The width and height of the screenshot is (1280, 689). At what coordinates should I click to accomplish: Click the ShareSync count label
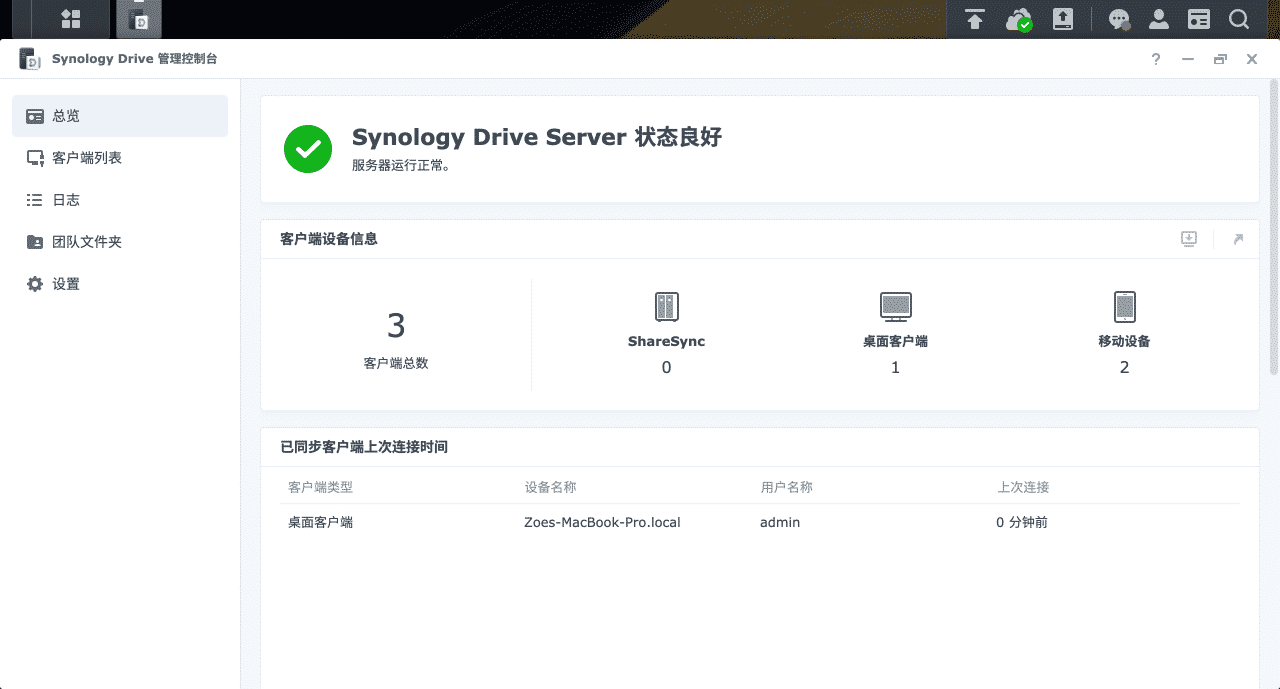(x=666, y=341)
